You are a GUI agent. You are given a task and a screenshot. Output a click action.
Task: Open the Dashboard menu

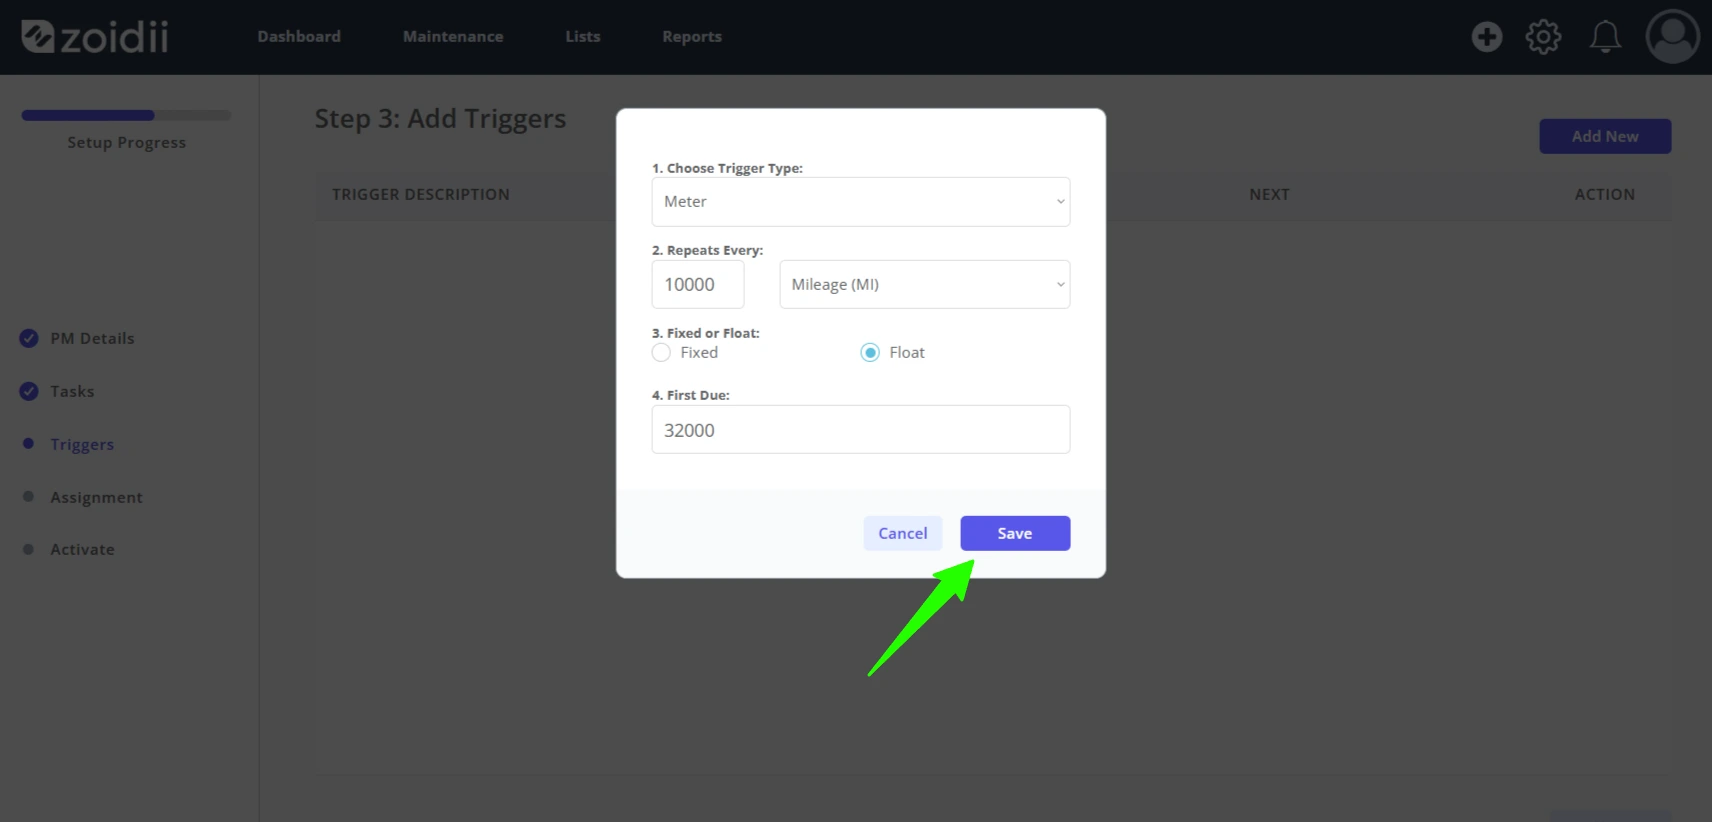[x=299, y=37]
